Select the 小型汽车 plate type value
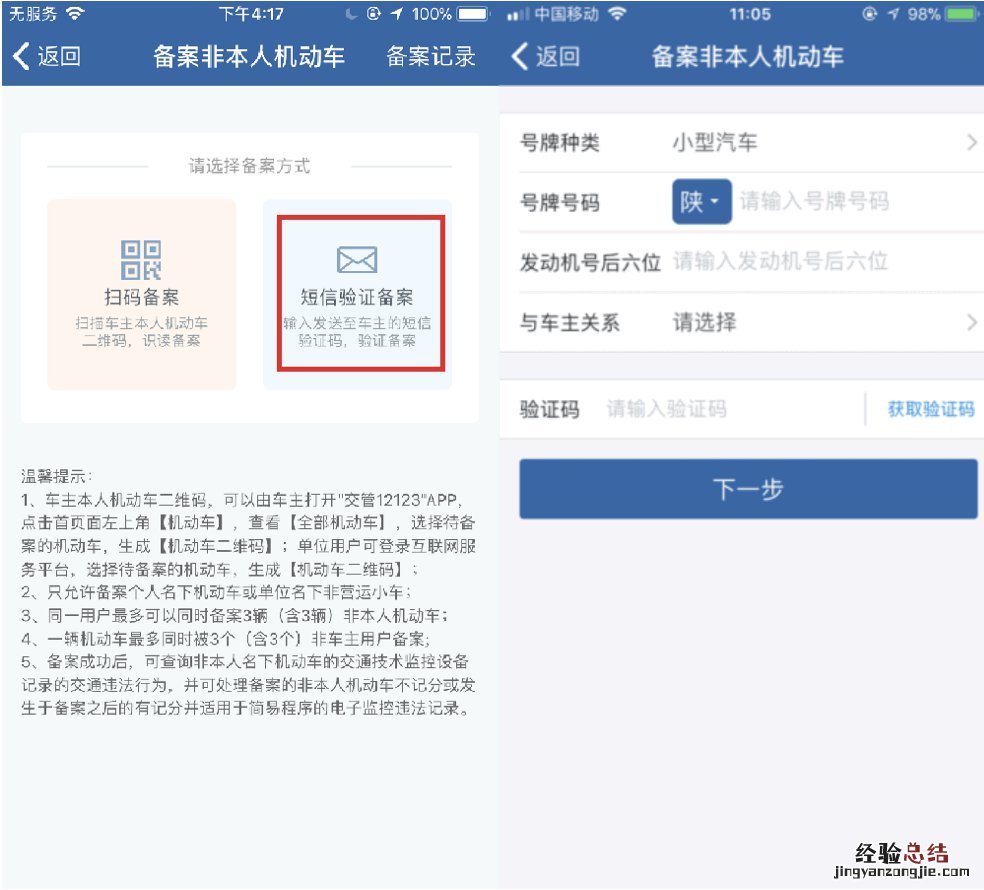 pos(714,143)
